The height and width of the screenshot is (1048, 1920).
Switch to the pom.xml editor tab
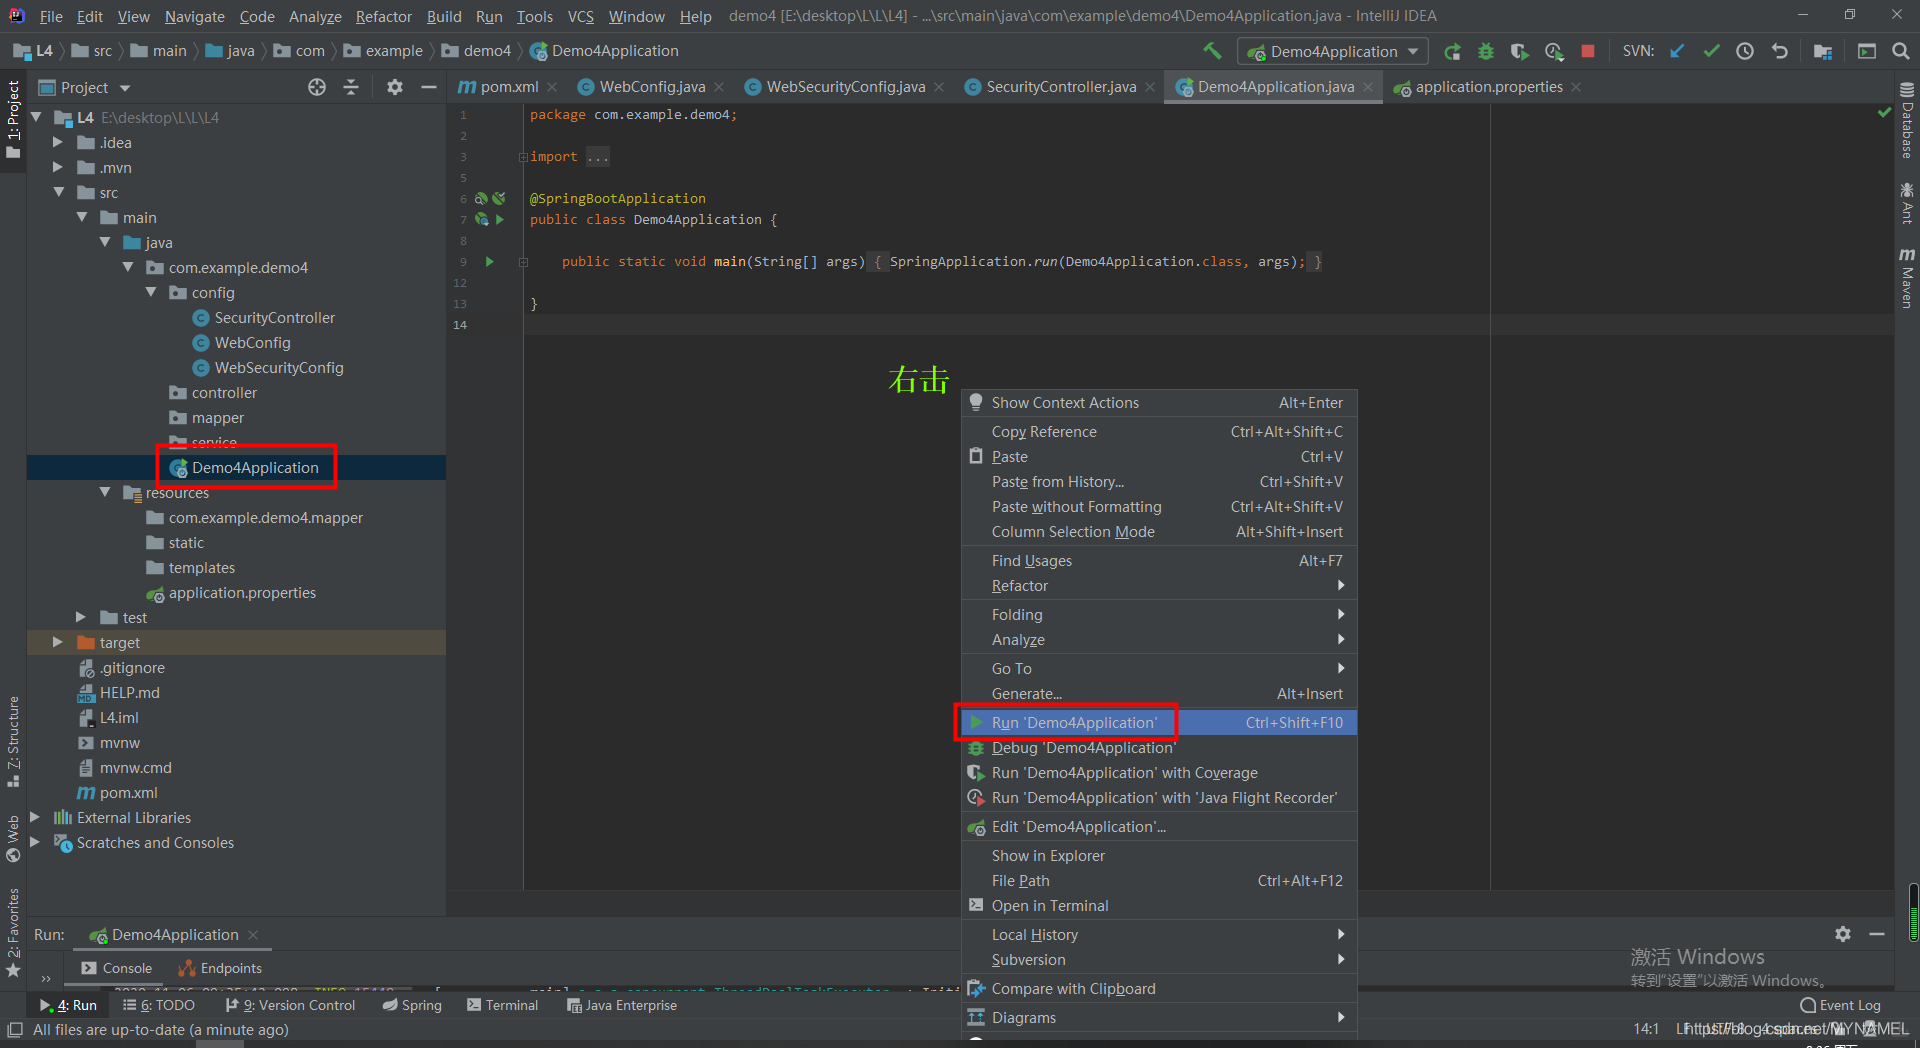pyautogui.click(x=507, y=87)
